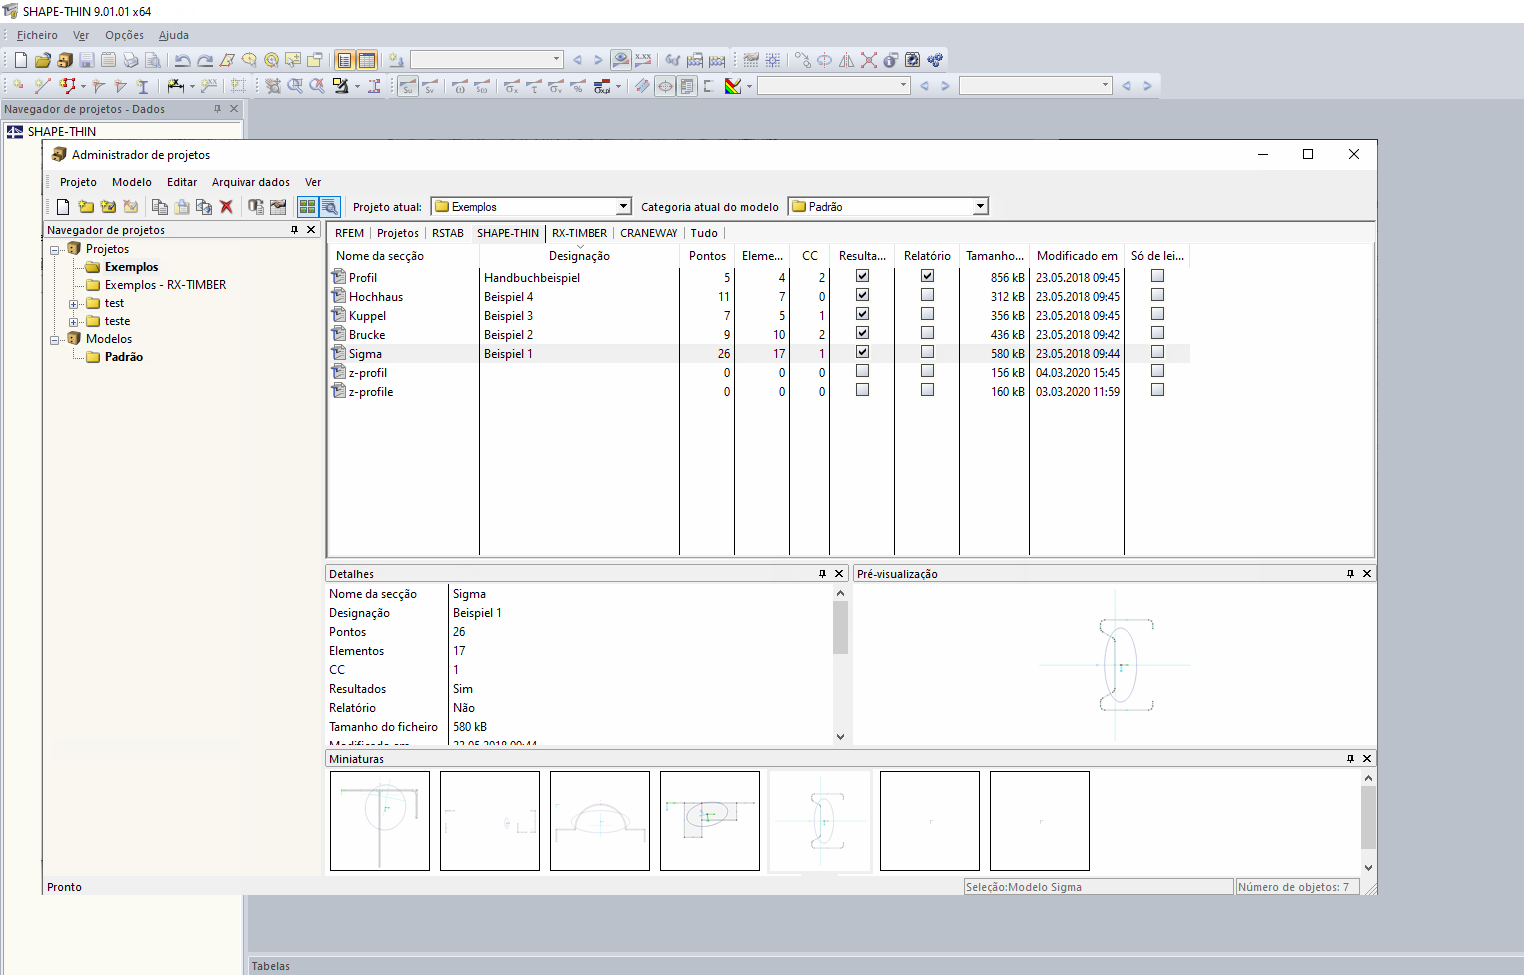The image size is (1524, 975).
Task: Switch to the RX-TIMBER tab
Action: pyautogui.click(x=580, y=233)
